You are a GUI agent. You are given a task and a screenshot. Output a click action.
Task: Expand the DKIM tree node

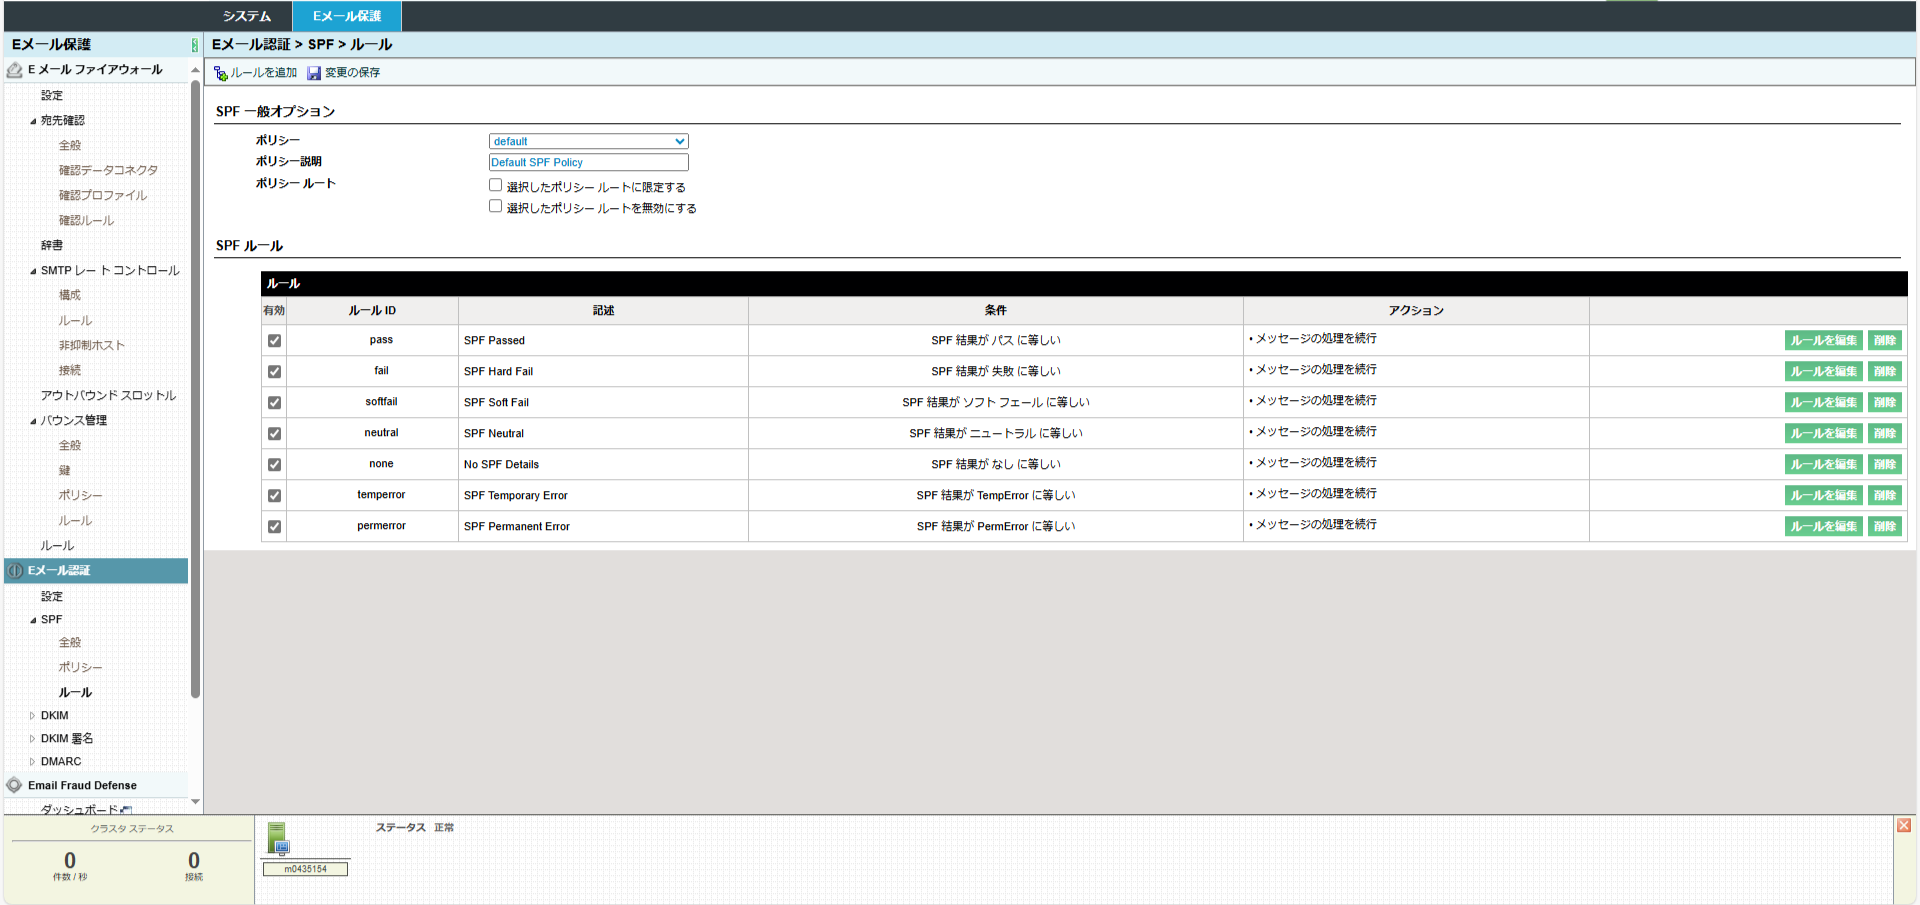[32, 716]
